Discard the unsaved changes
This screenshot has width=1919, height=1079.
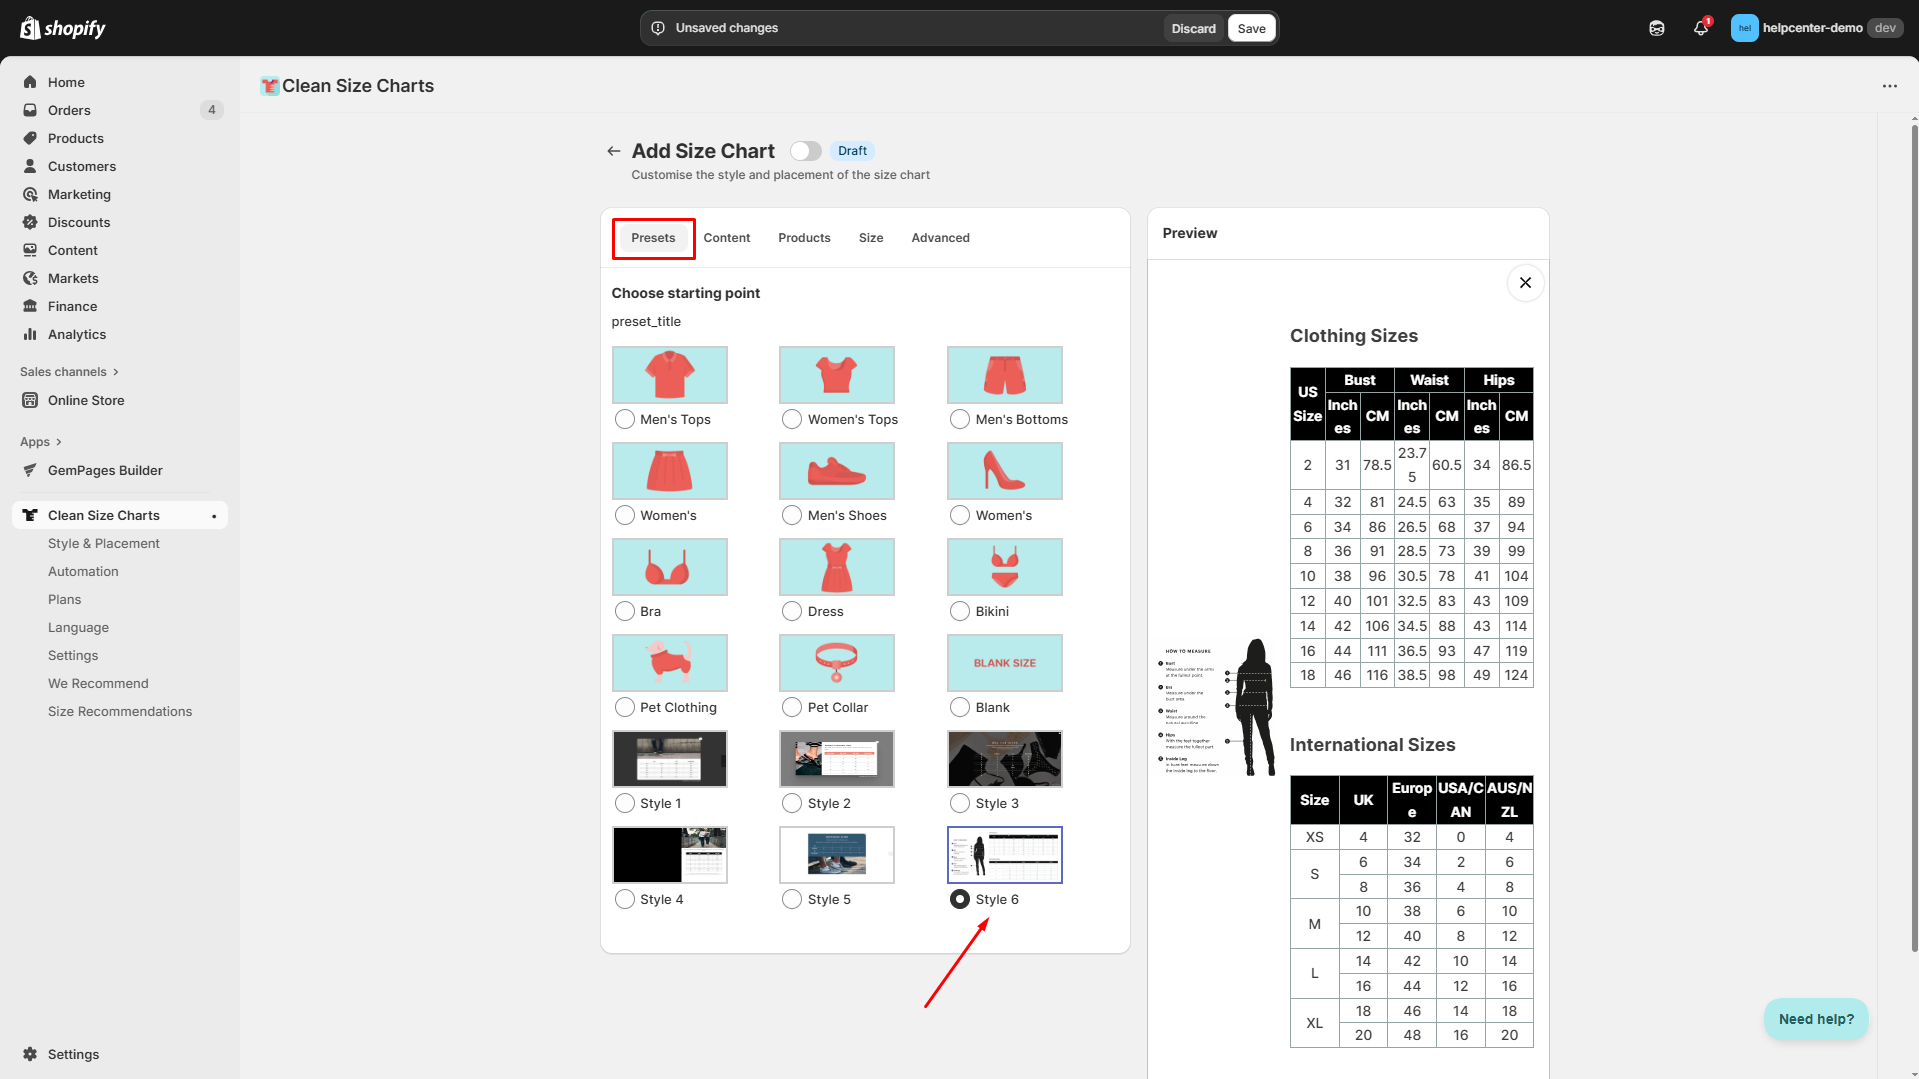1194,28
